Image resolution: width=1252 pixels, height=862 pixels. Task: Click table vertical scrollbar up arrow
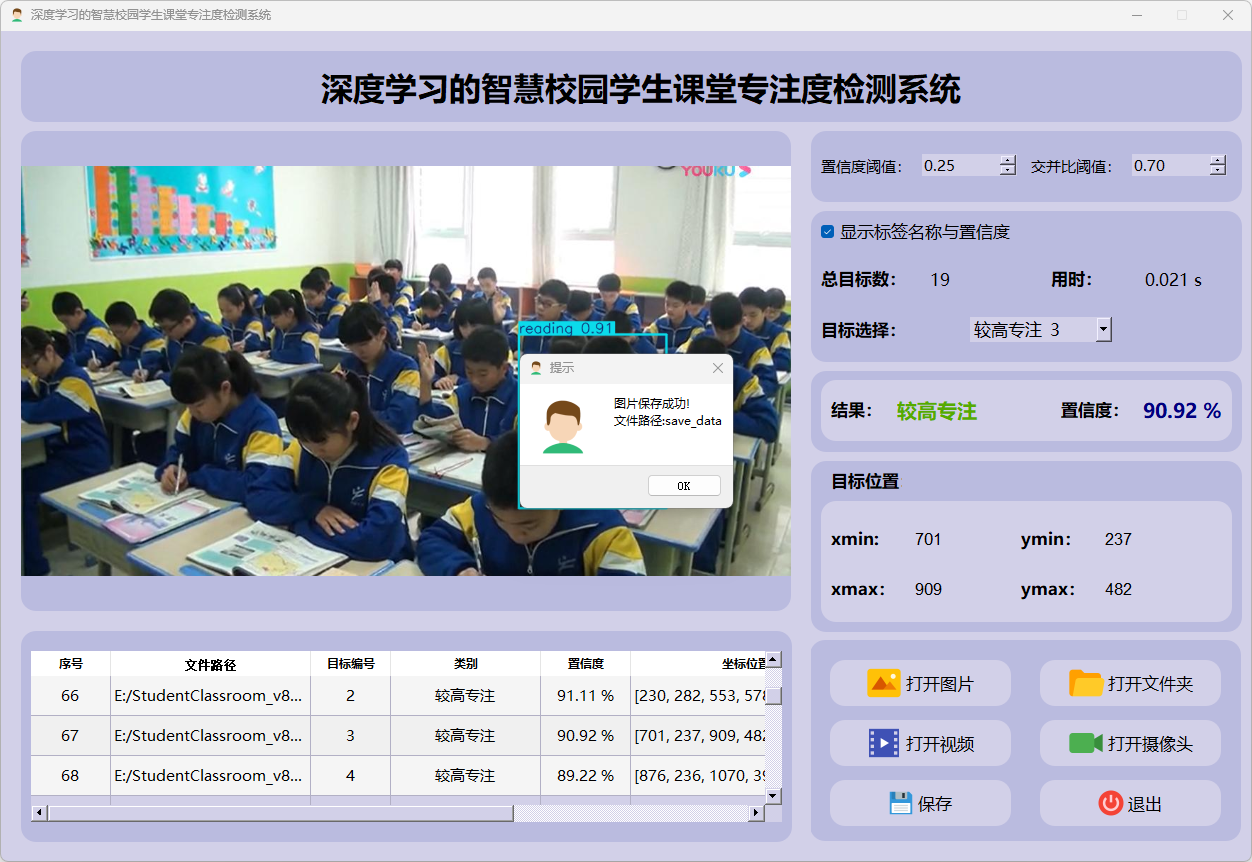773,660
